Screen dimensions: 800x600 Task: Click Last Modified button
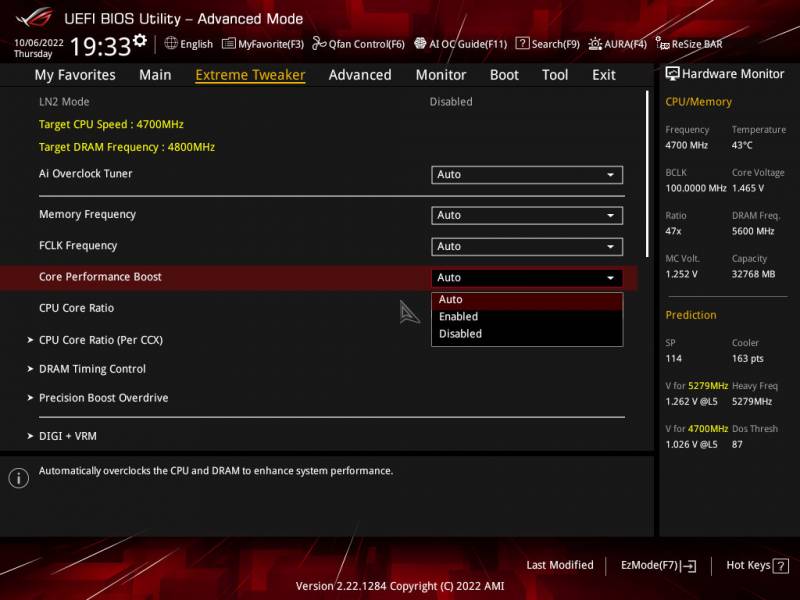(560, 565)
